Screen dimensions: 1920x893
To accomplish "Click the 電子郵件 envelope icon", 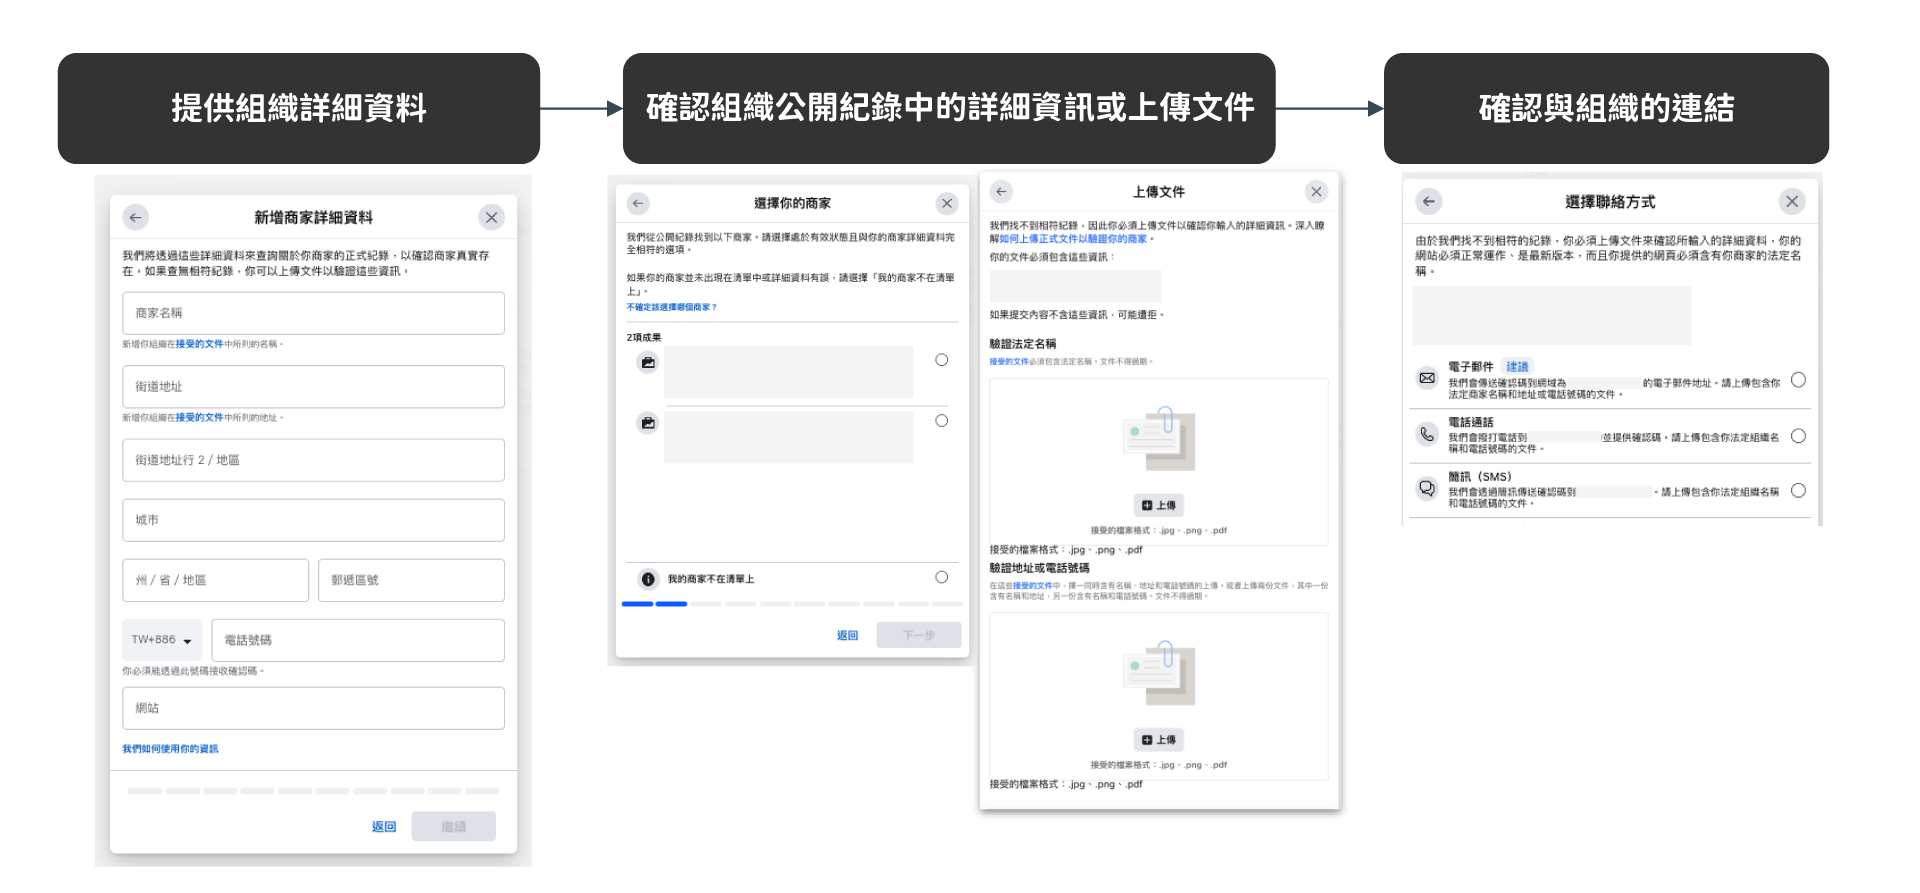I will pos(1427,378).
